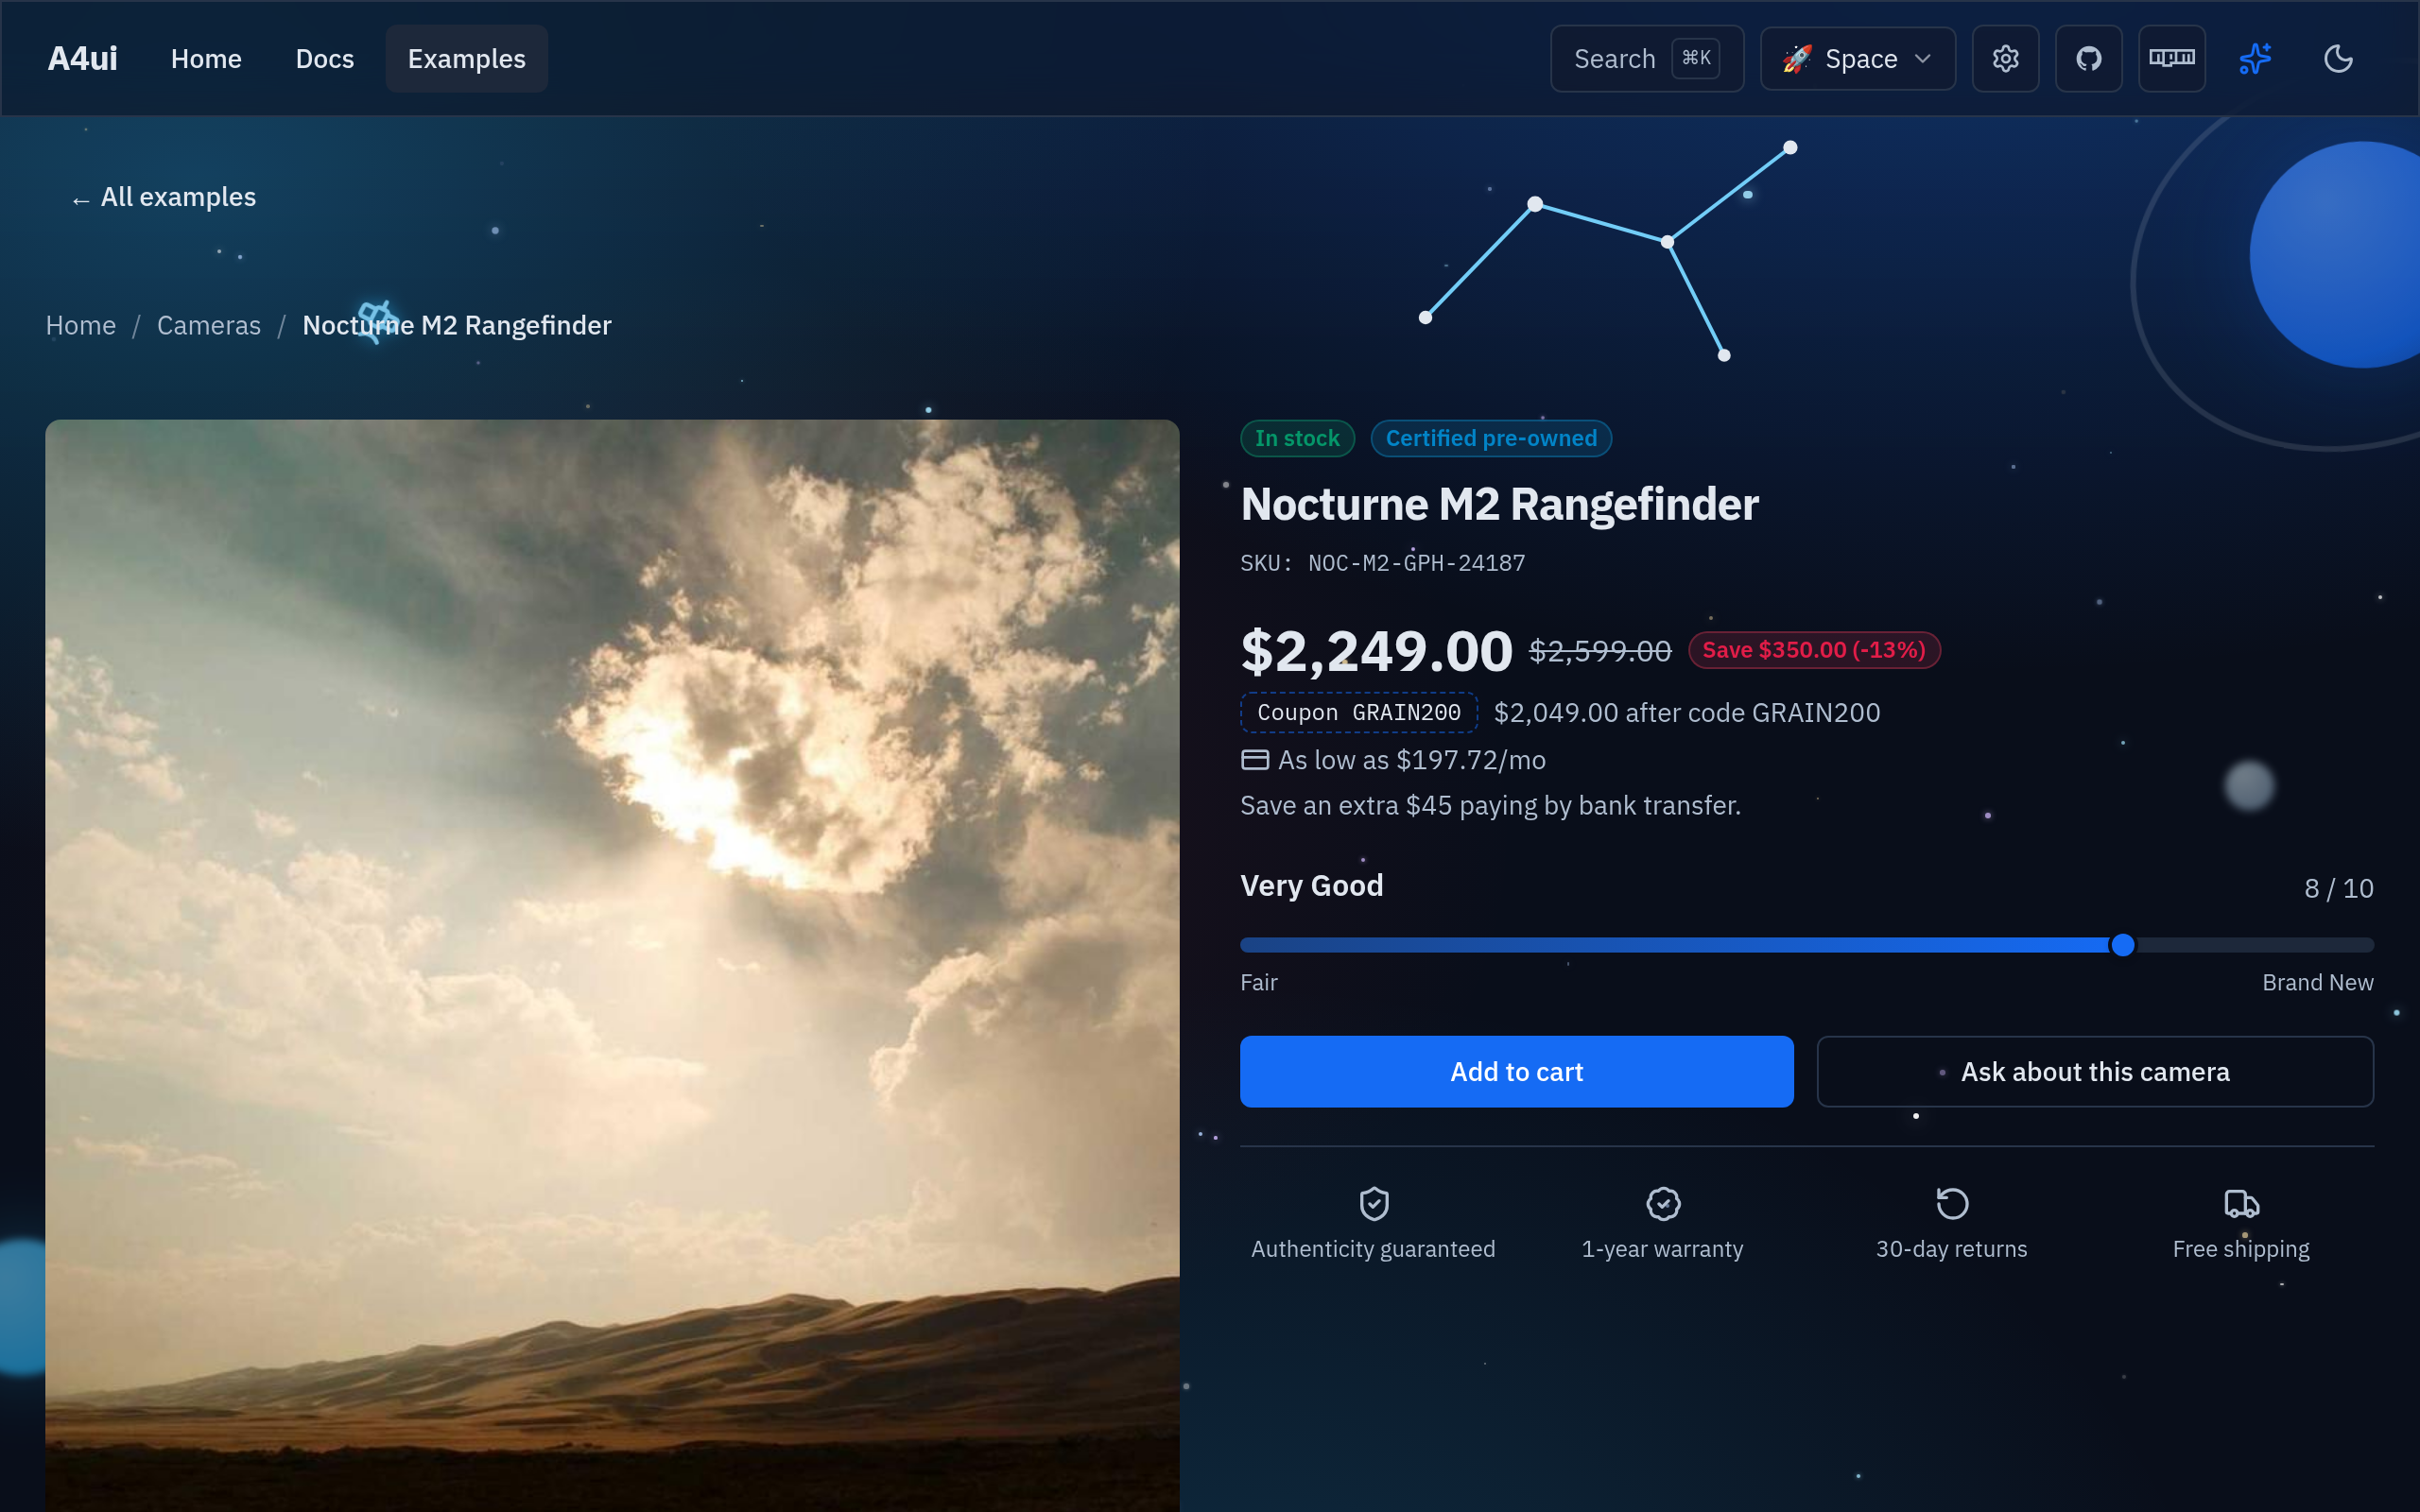2420x1512 pixels.
Task: Toggle the sparkle effects icon
Action: [2255, 59]
